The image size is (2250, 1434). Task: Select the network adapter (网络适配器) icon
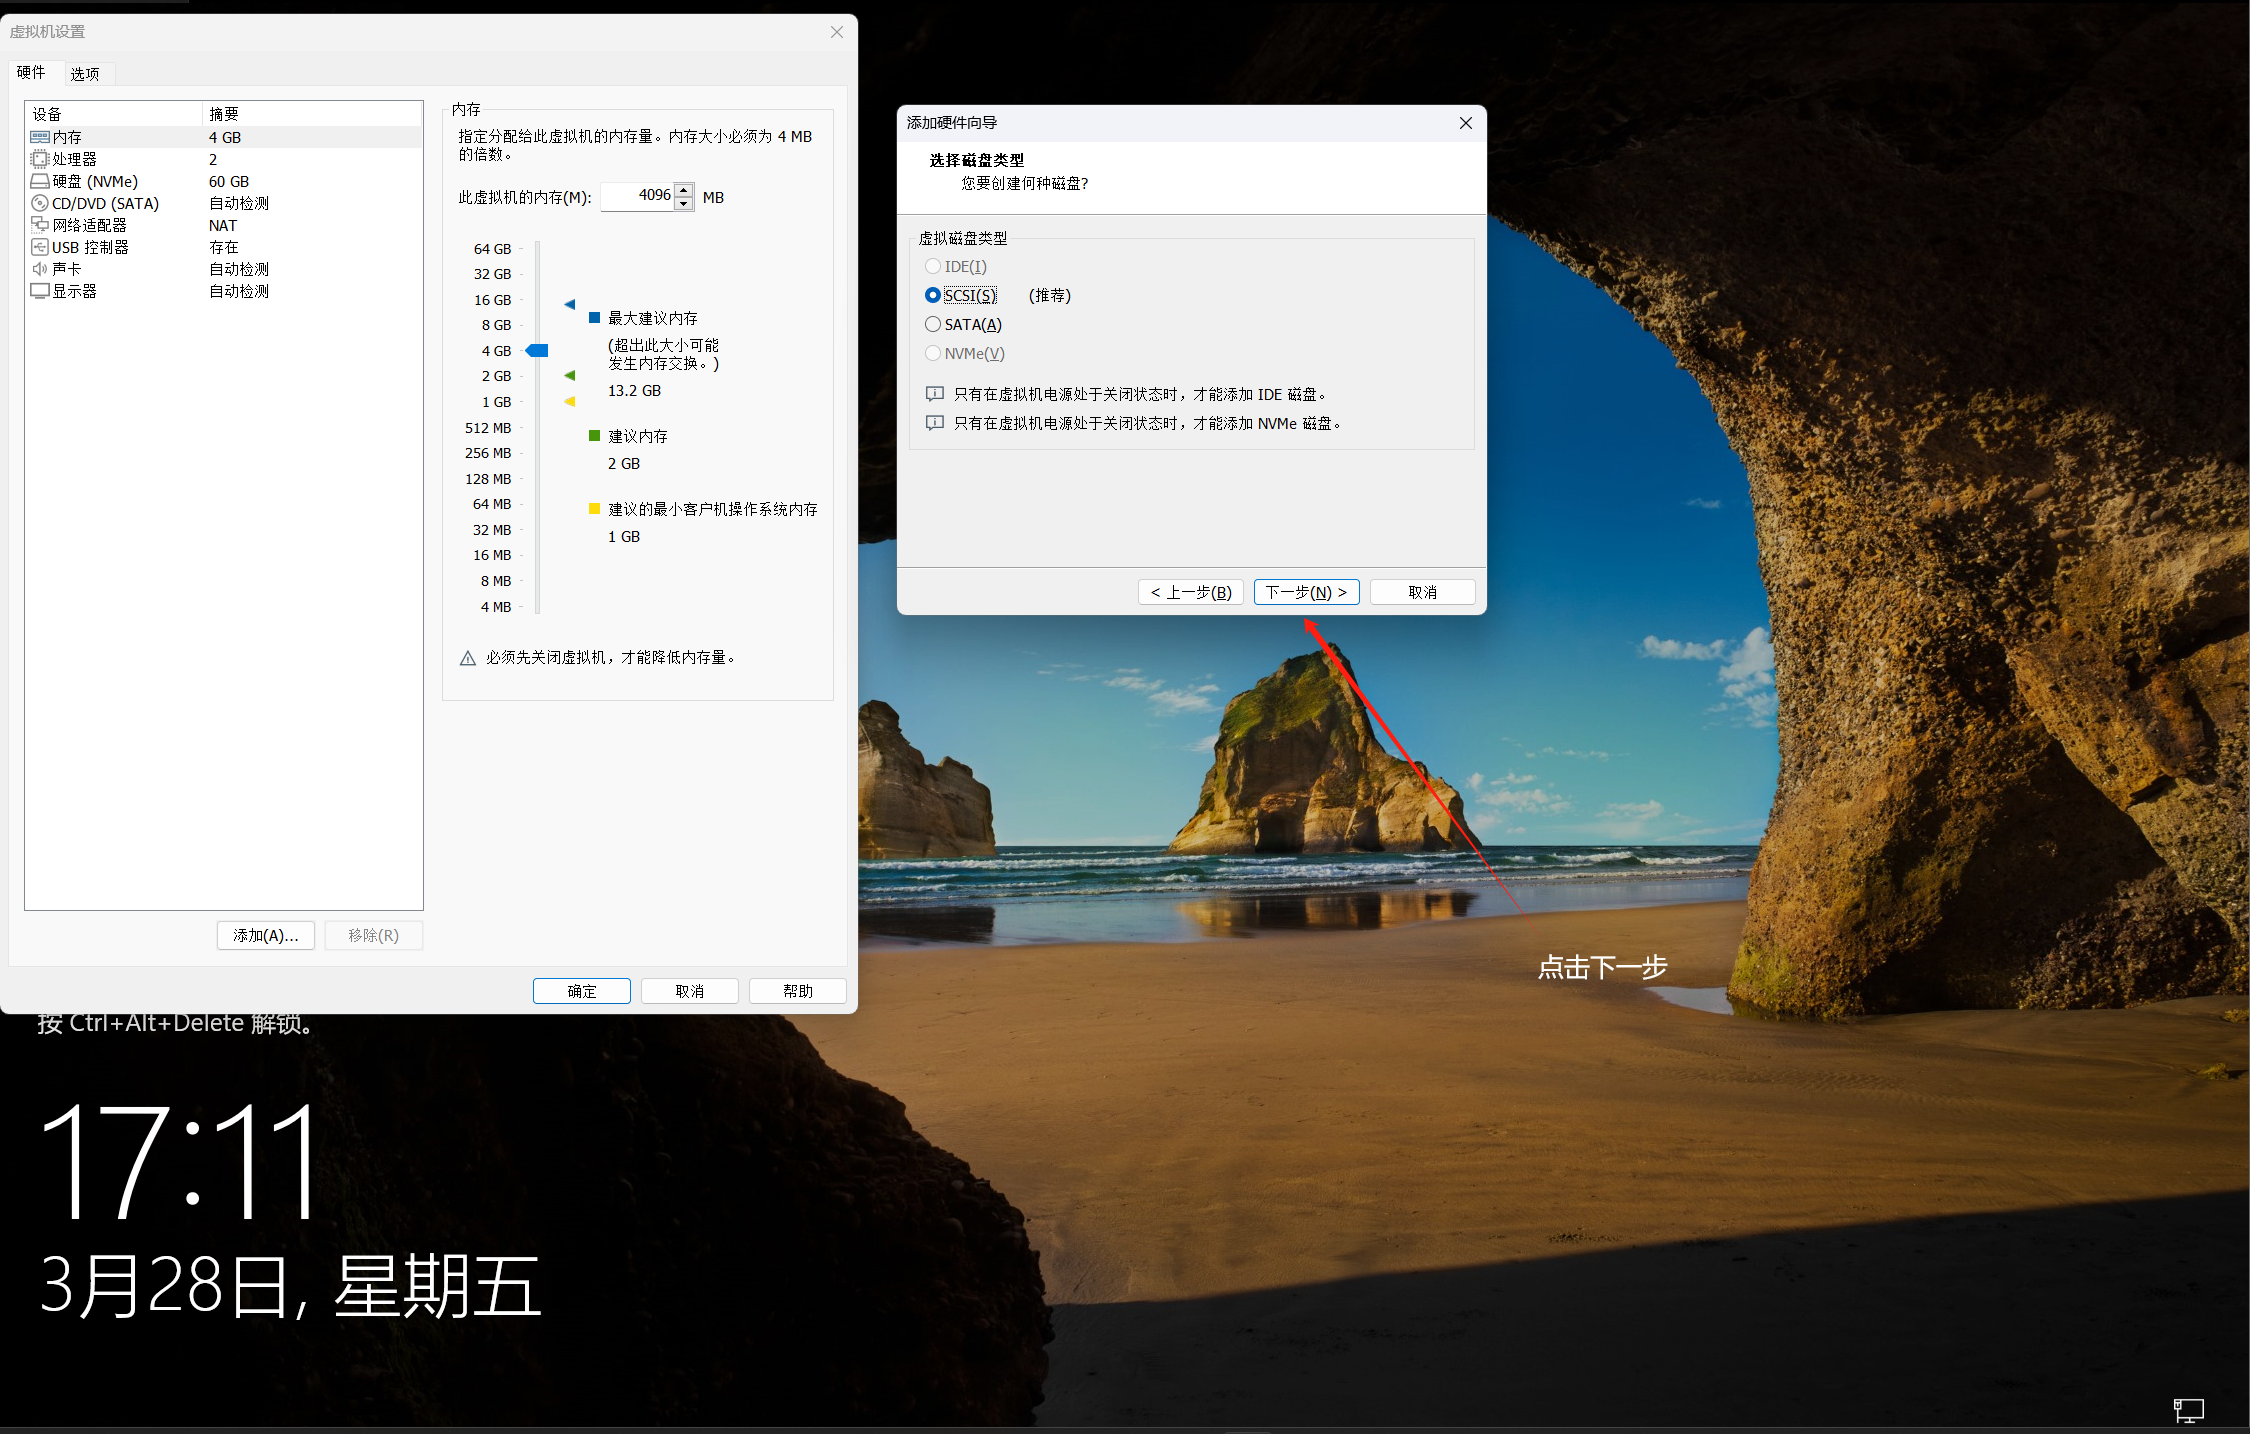(x=40, y=225)
